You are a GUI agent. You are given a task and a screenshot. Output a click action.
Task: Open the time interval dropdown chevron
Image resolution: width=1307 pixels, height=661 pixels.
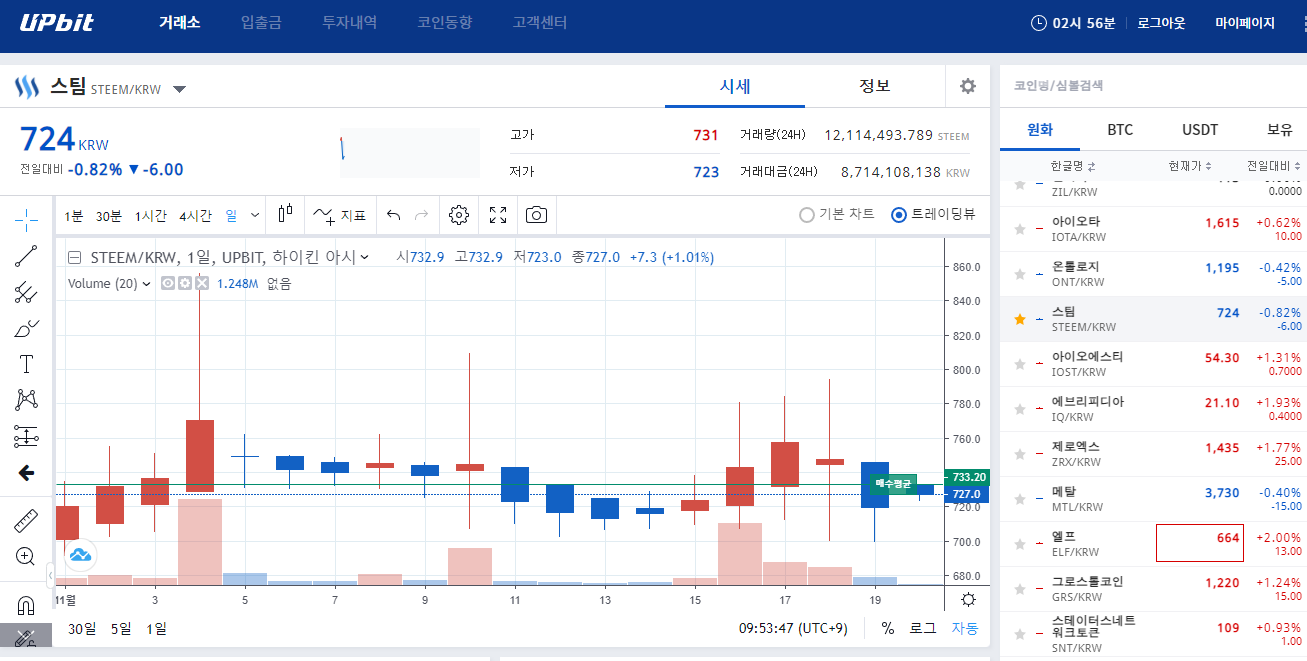coord(255,215)
